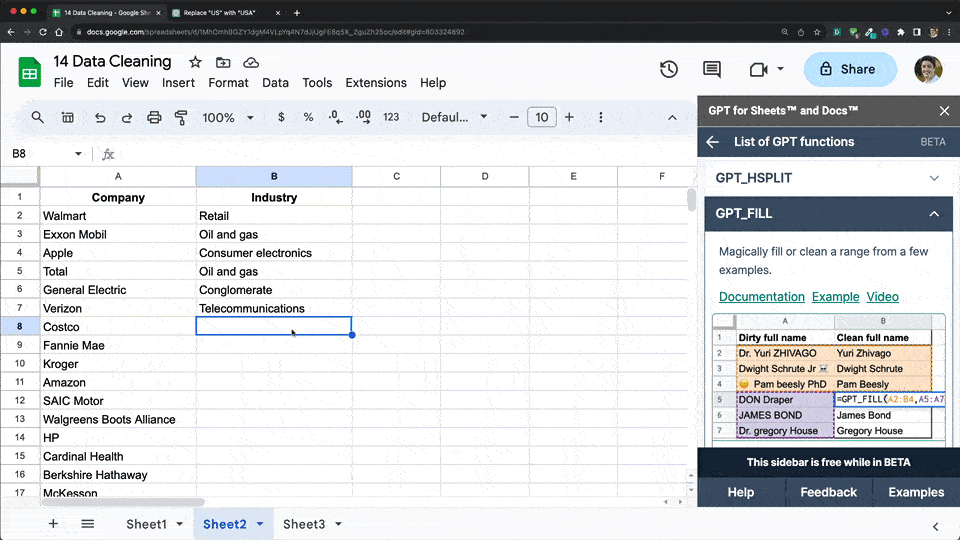Go to Google Sheets home via logo
This screenshot has height=540, width=960.
29,72
